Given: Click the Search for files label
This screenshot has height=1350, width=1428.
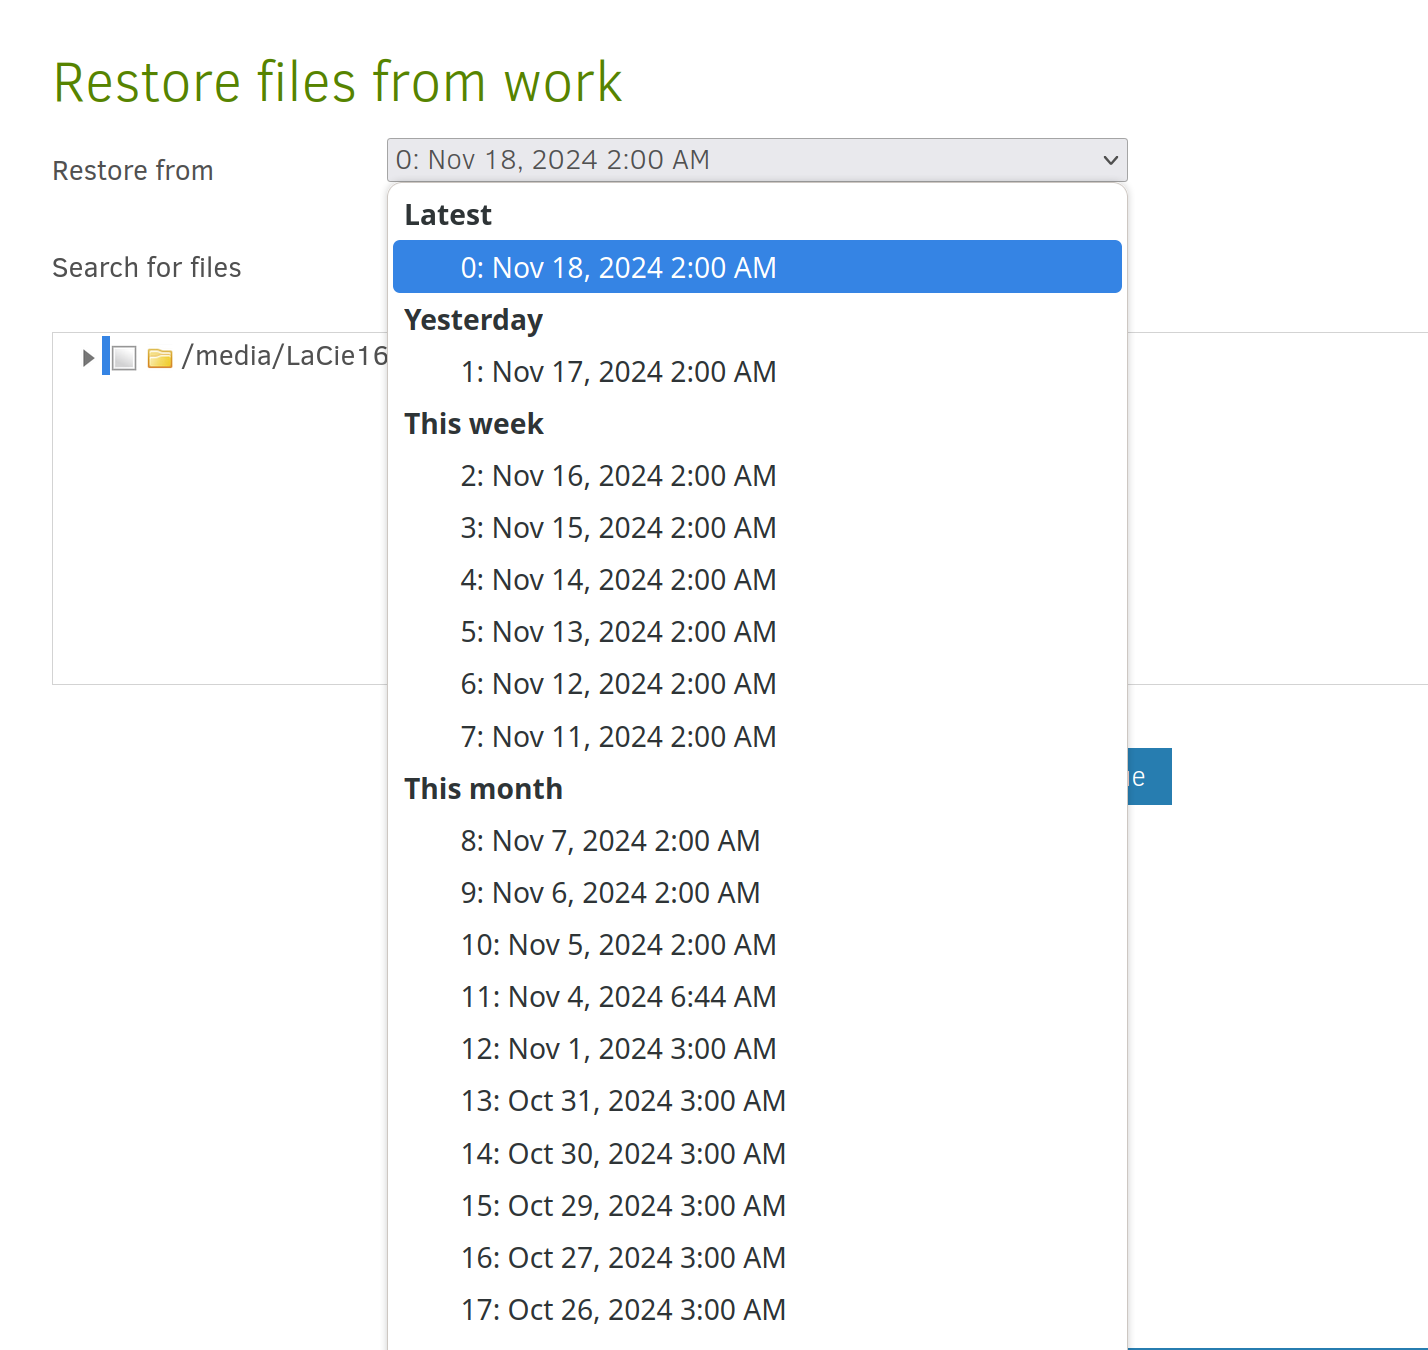Looking at the screenshot, I should coord(146,267).
